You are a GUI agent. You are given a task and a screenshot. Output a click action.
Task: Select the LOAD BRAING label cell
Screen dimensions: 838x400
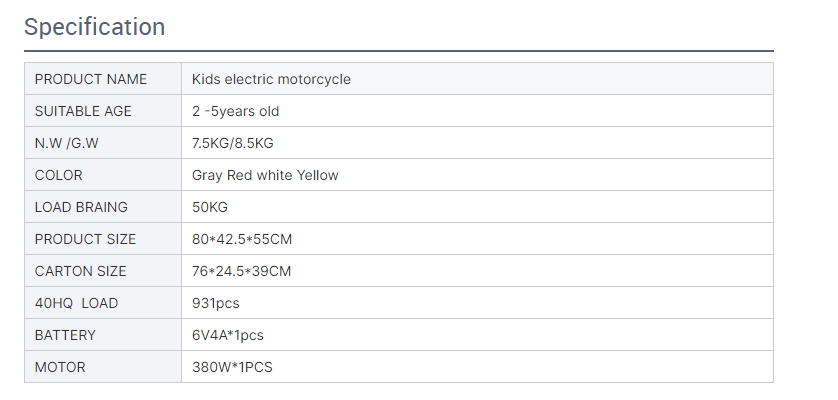(x=81, y=207)
